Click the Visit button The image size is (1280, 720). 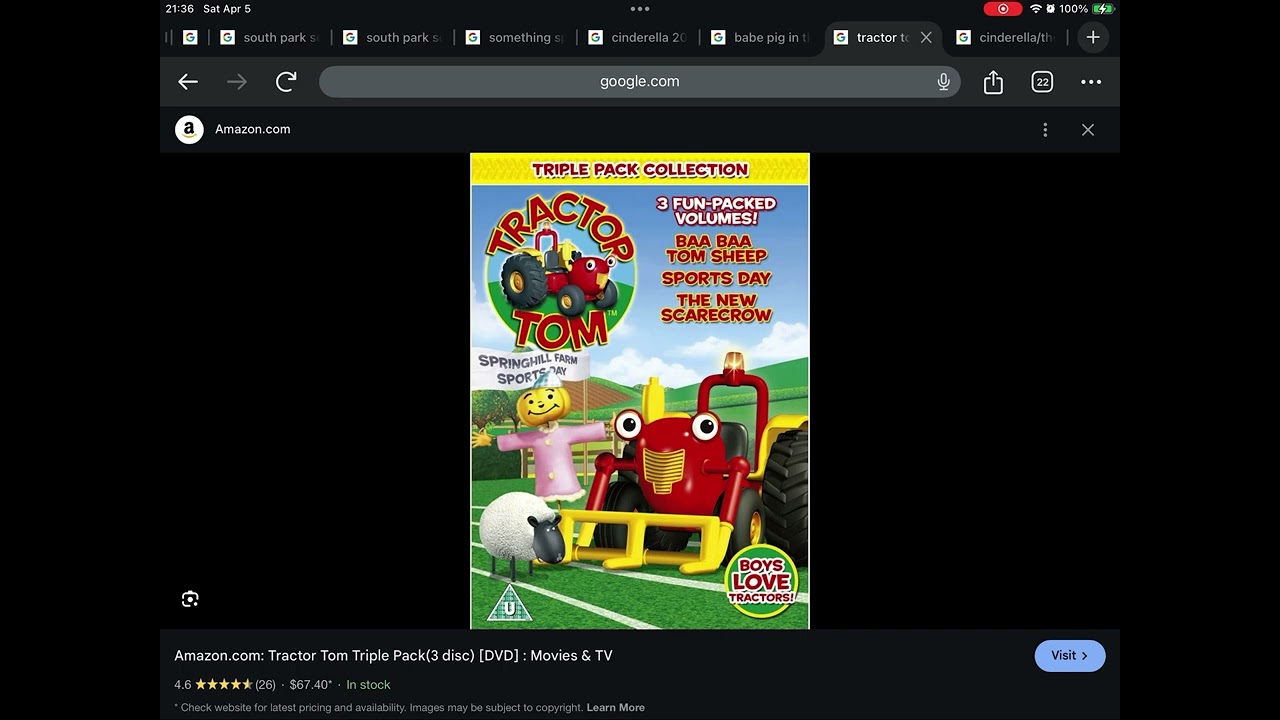point(1069,656)
